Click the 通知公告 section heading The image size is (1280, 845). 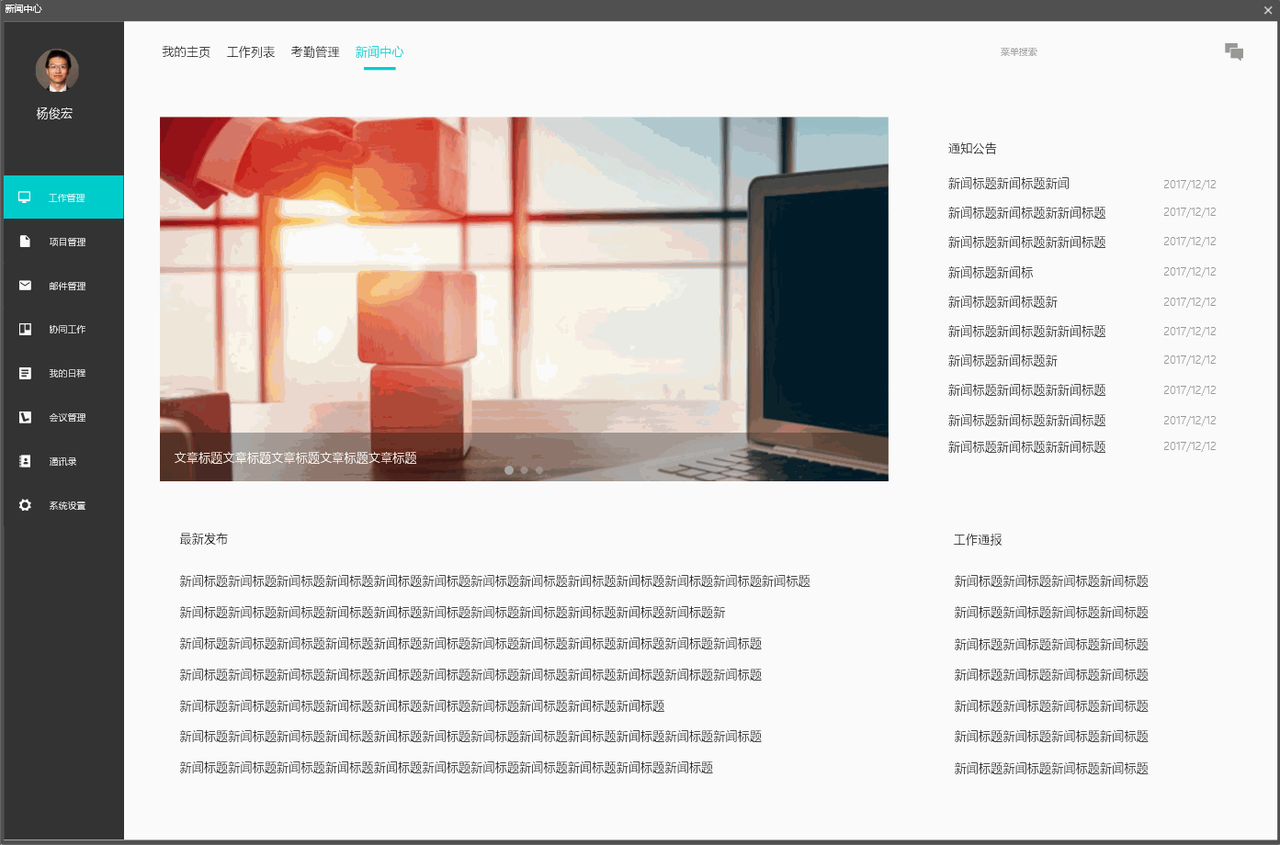tap(973, 148)
